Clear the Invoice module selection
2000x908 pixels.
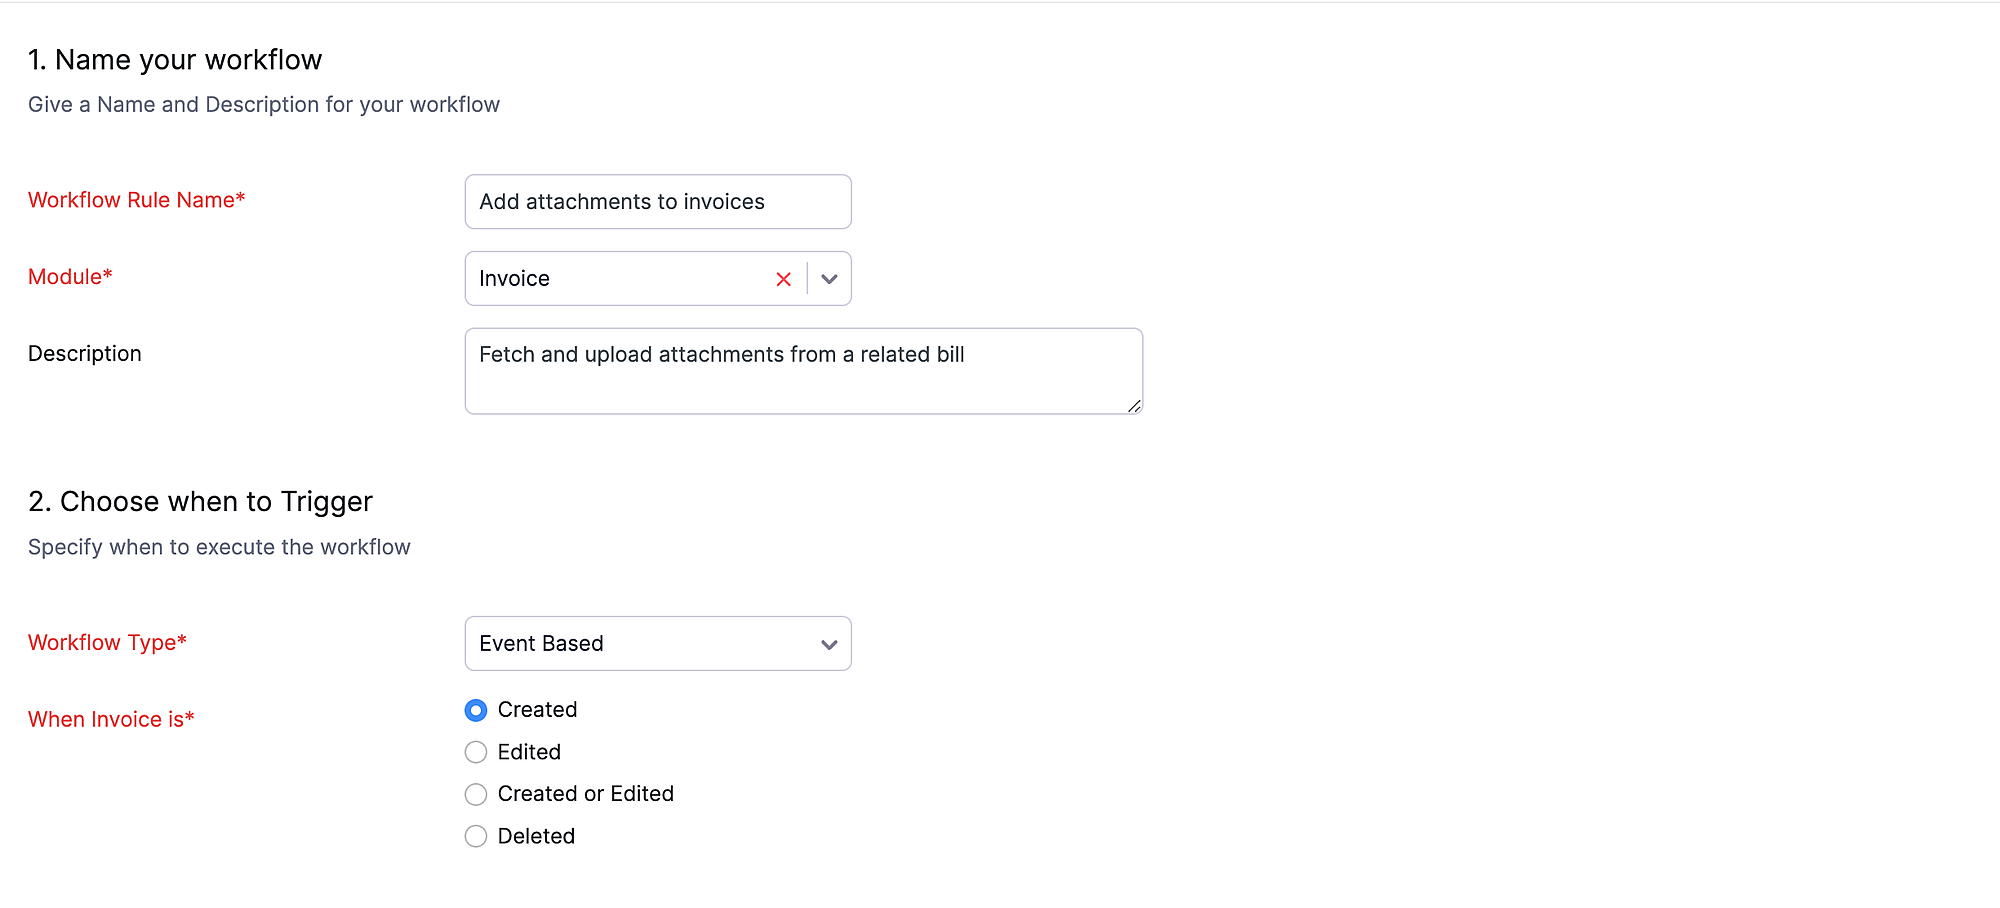click(x=783, y=279)
